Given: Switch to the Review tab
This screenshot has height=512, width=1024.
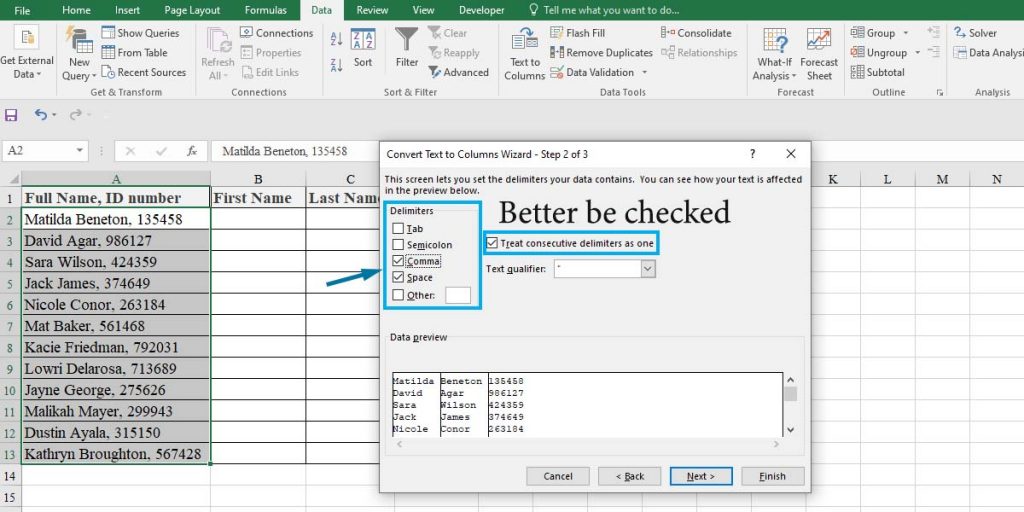Looking at the screenshot, I should pyautogui.click(x=372, y=10).
